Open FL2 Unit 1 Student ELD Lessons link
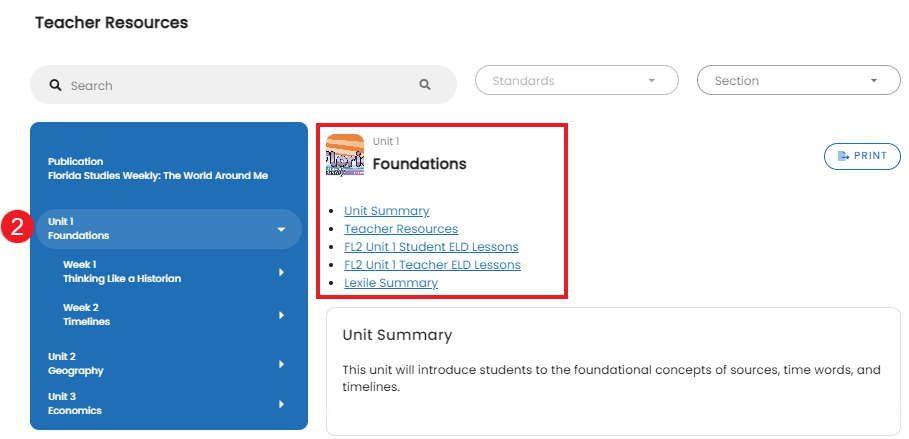 431,247
